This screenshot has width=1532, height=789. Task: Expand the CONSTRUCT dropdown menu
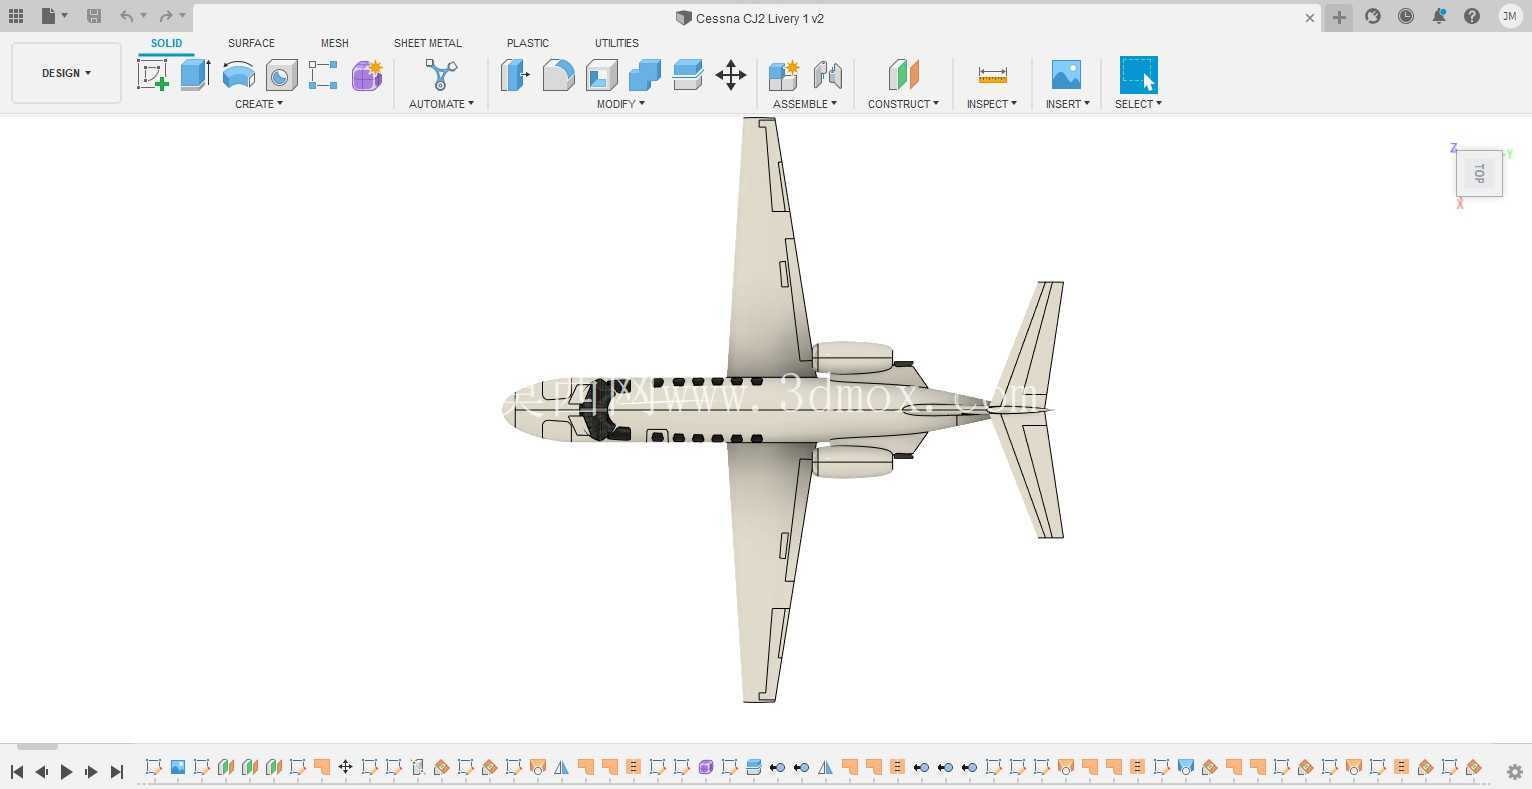tap(903, 104)
